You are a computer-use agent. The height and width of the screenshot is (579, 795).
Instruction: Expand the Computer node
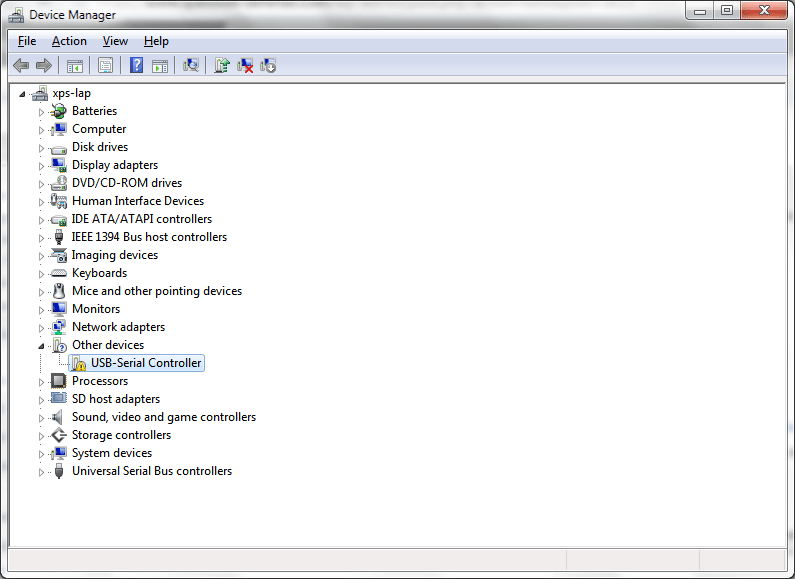(x=41, y=130)
